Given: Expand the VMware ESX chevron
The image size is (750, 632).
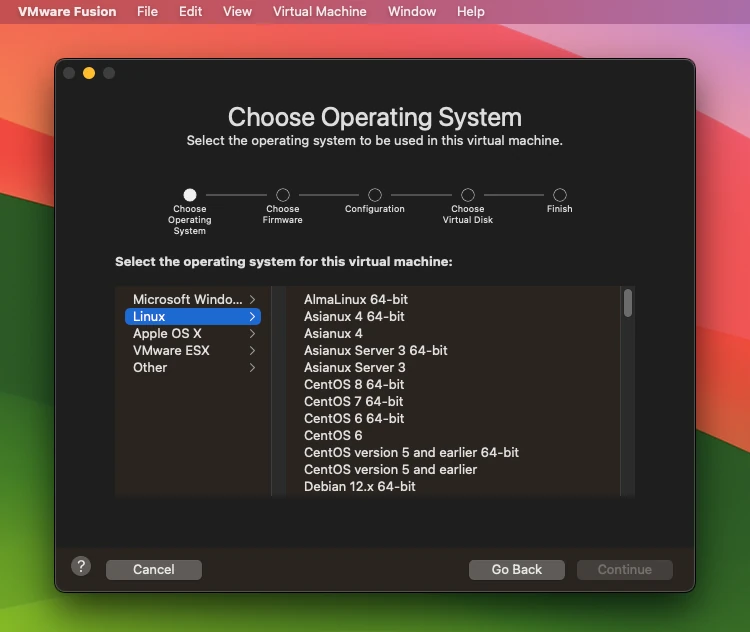Looking at the screenshot, I should pyautogui.click(x=252, y=351).
